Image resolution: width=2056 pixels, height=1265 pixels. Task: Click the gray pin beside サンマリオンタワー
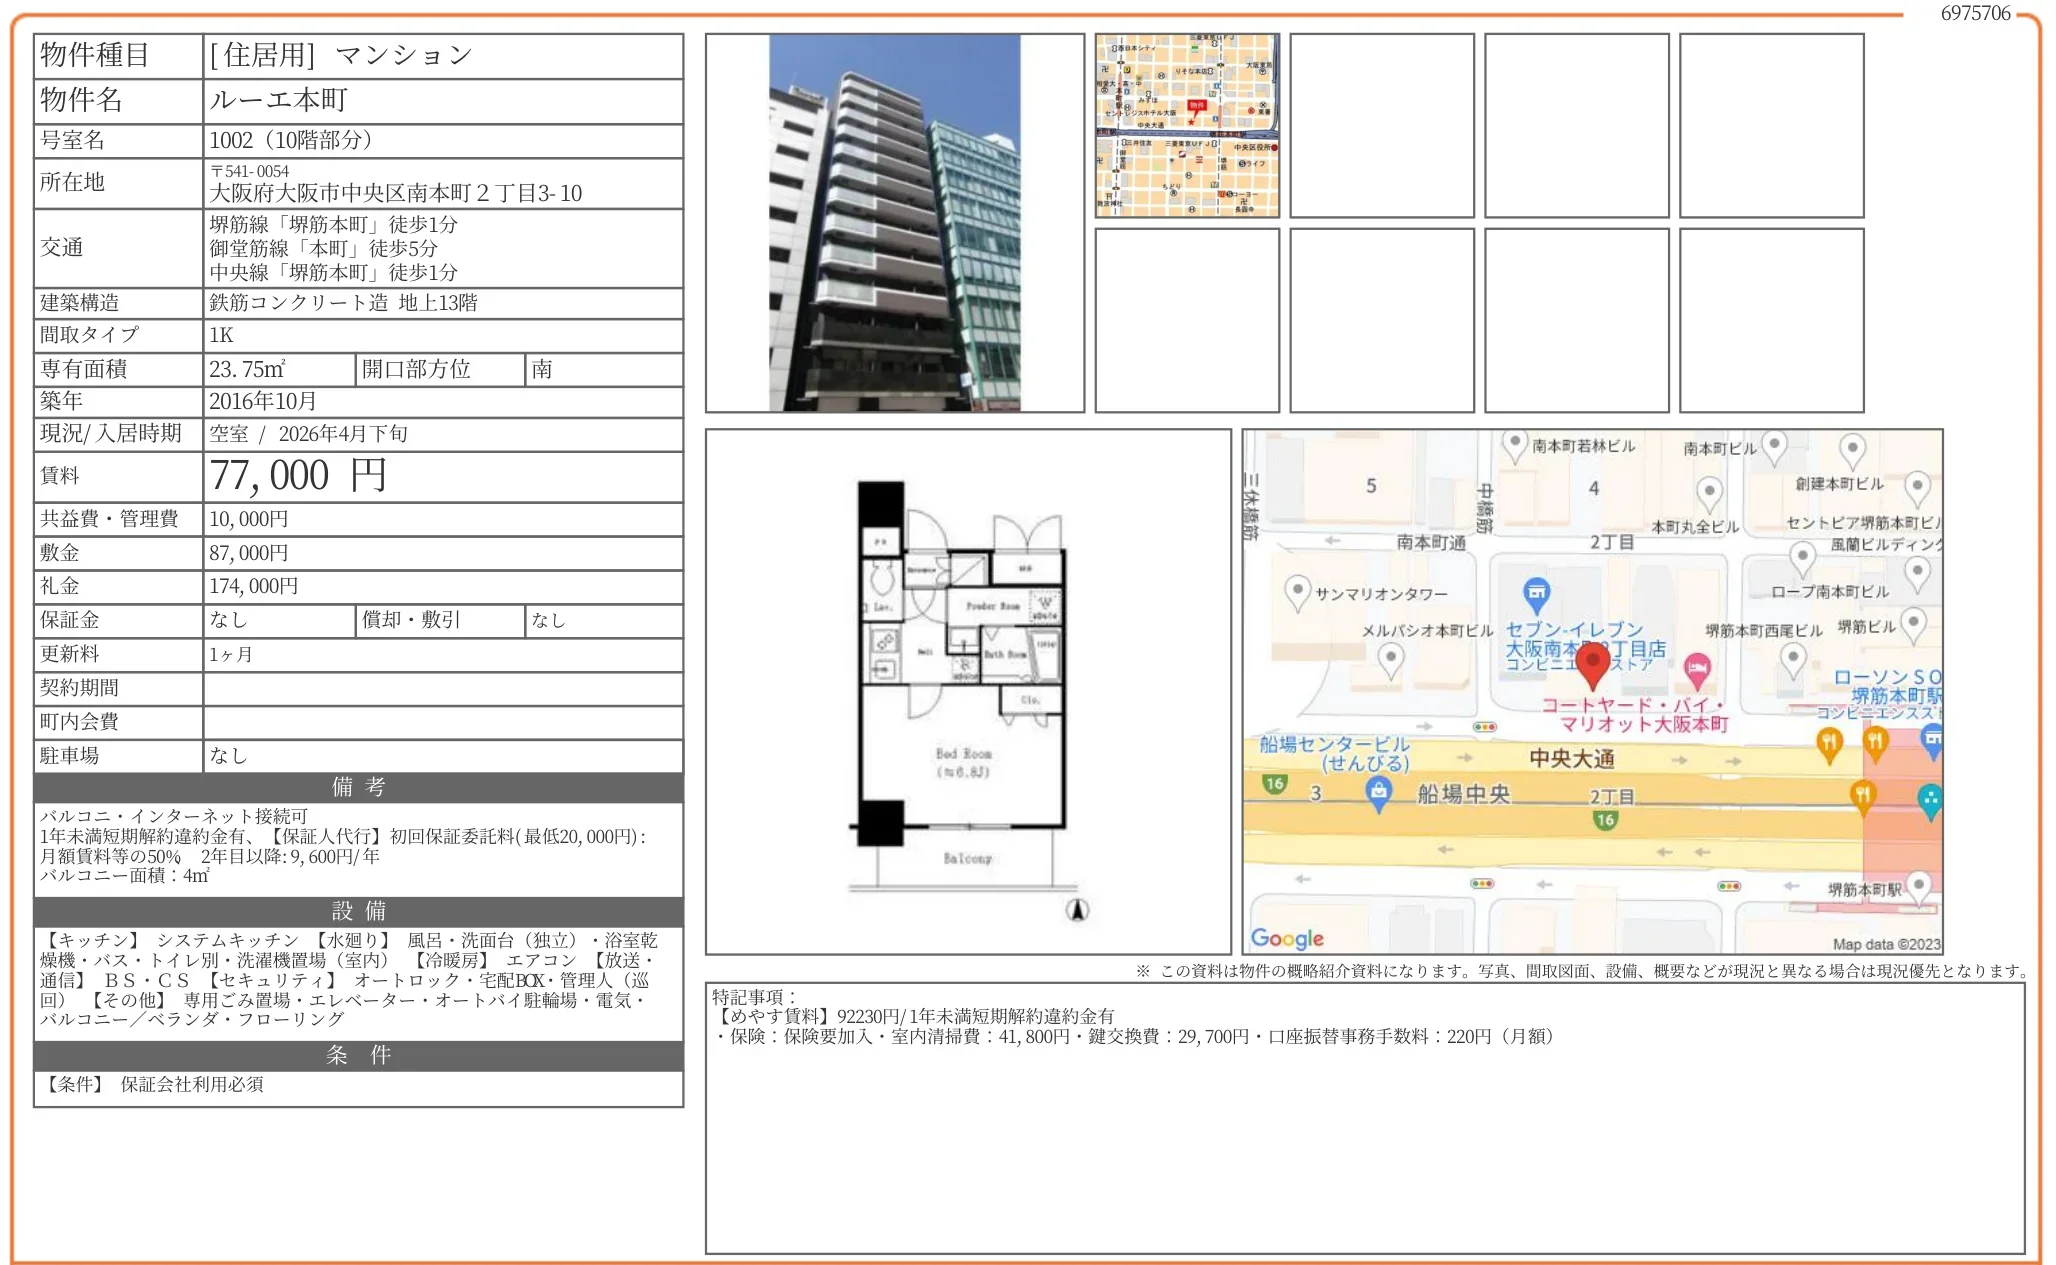(1297, 591)
